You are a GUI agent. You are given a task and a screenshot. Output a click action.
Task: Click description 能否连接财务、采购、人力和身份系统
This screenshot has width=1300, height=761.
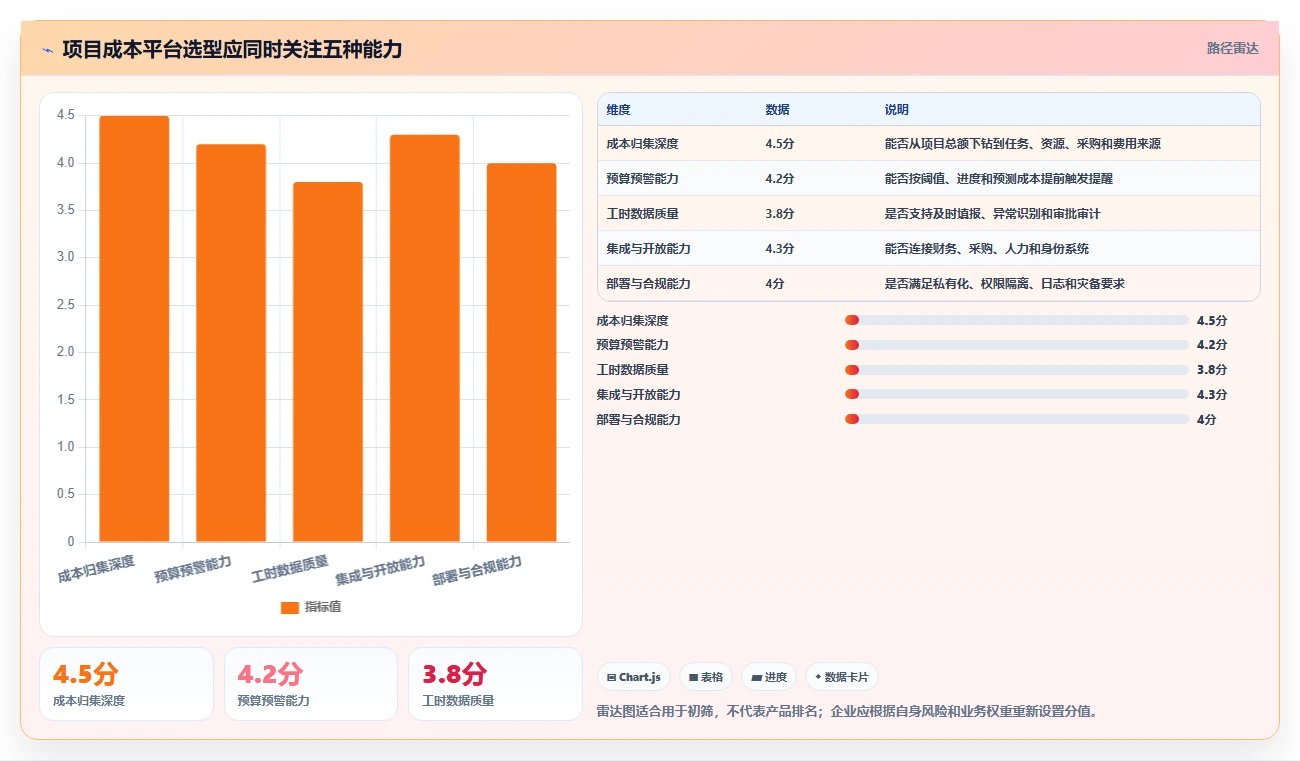click(x=986, y=249)
